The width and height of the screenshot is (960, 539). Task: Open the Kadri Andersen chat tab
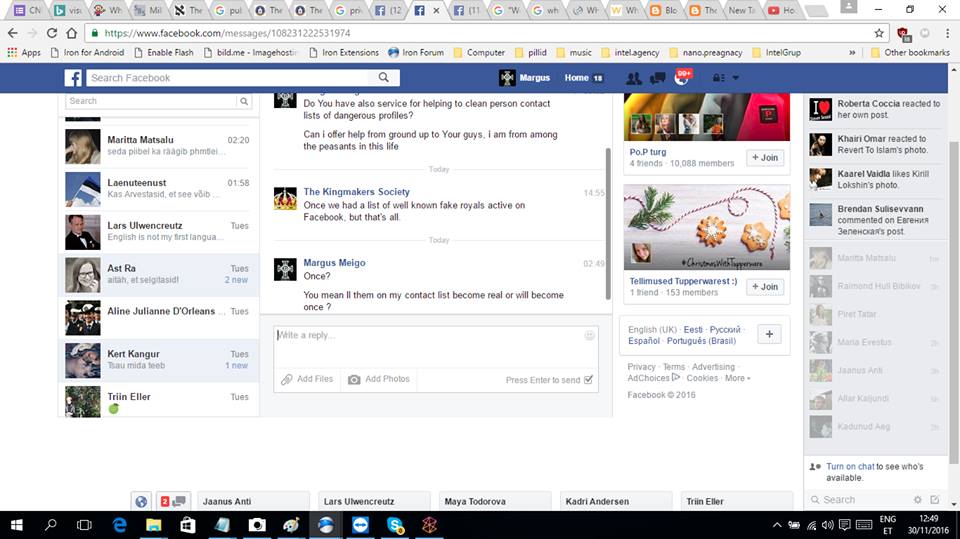click(615, 501)
